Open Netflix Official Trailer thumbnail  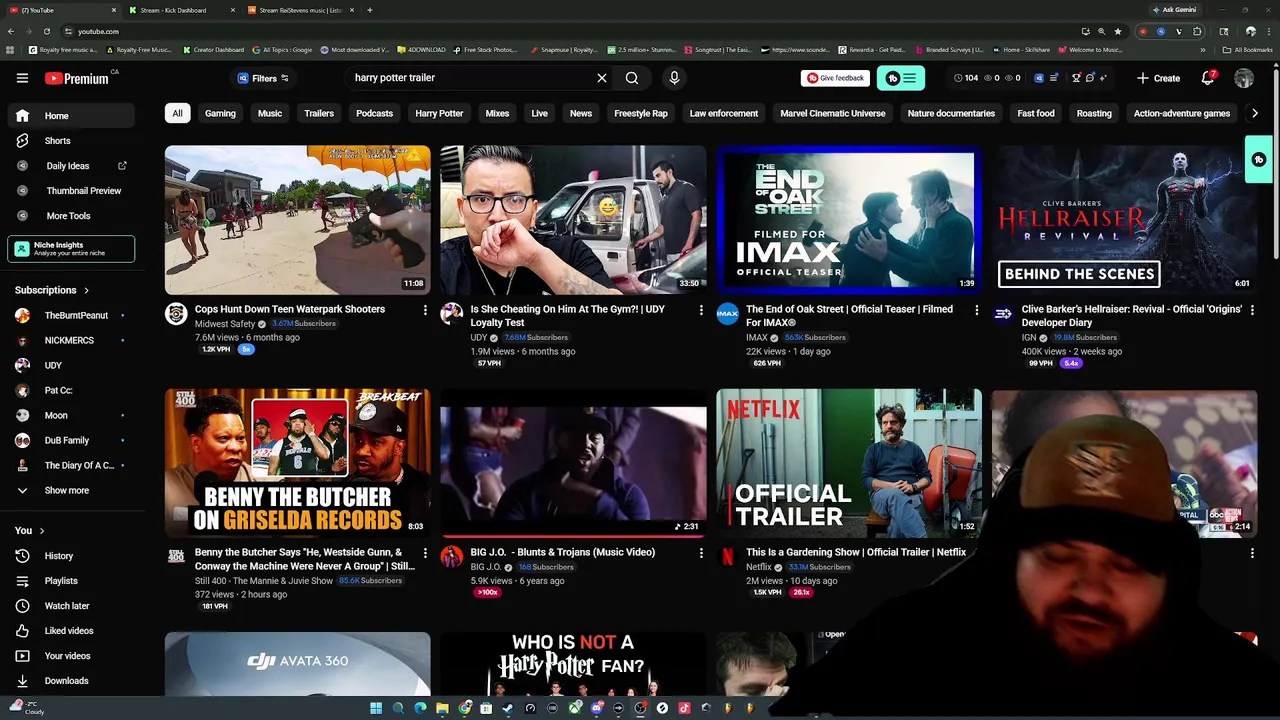[849, 463]
